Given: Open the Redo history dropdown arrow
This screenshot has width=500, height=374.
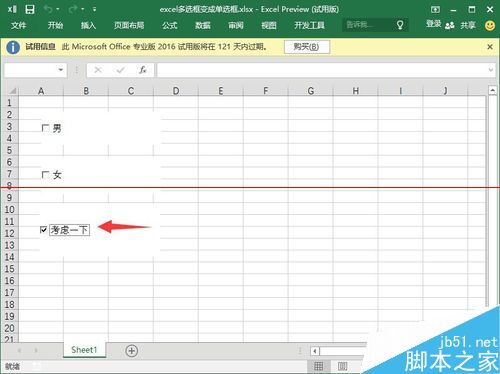Looking at the screenshot, I should coord(82,9).
